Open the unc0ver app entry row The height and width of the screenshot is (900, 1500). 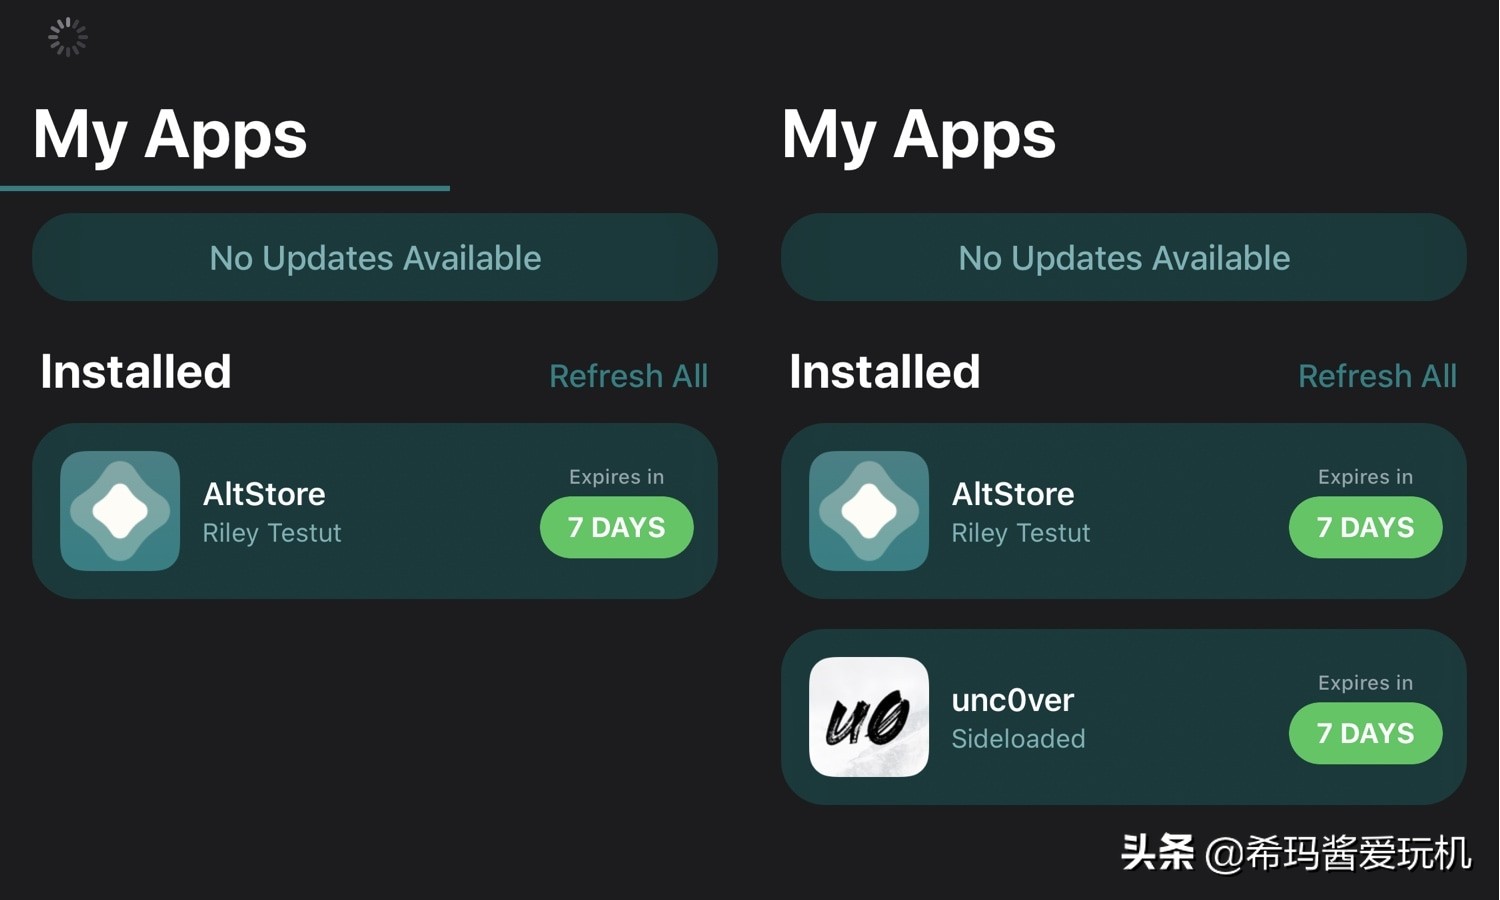1124,716
